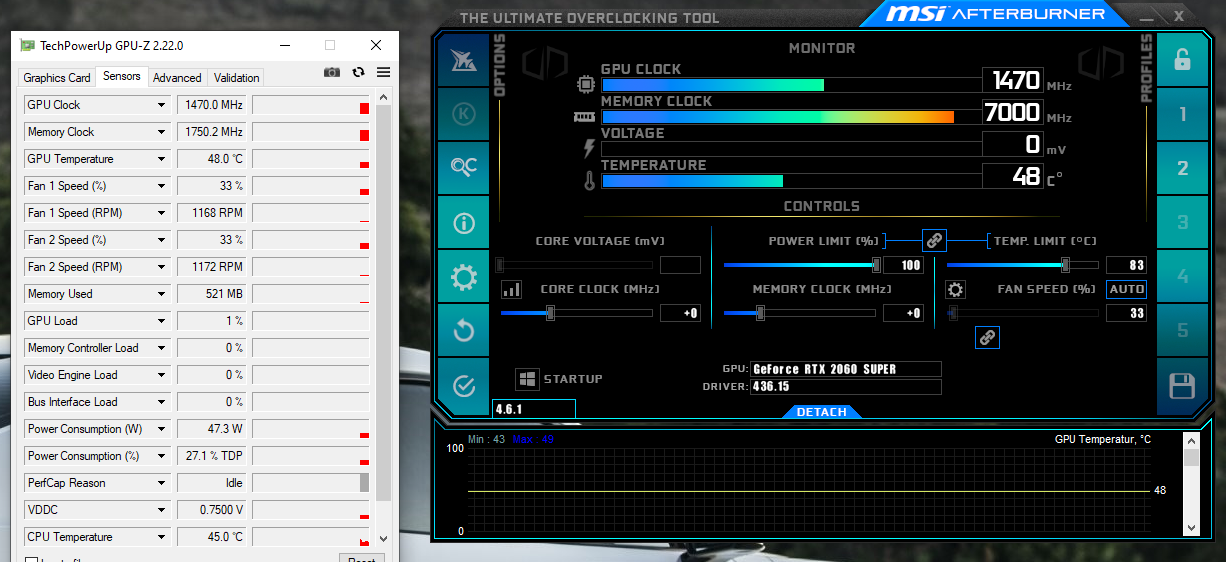Open the Fan 1 Speed (%) dropdown
The width and height of the screenshot is (1226, 562).
tap(161, 186)
